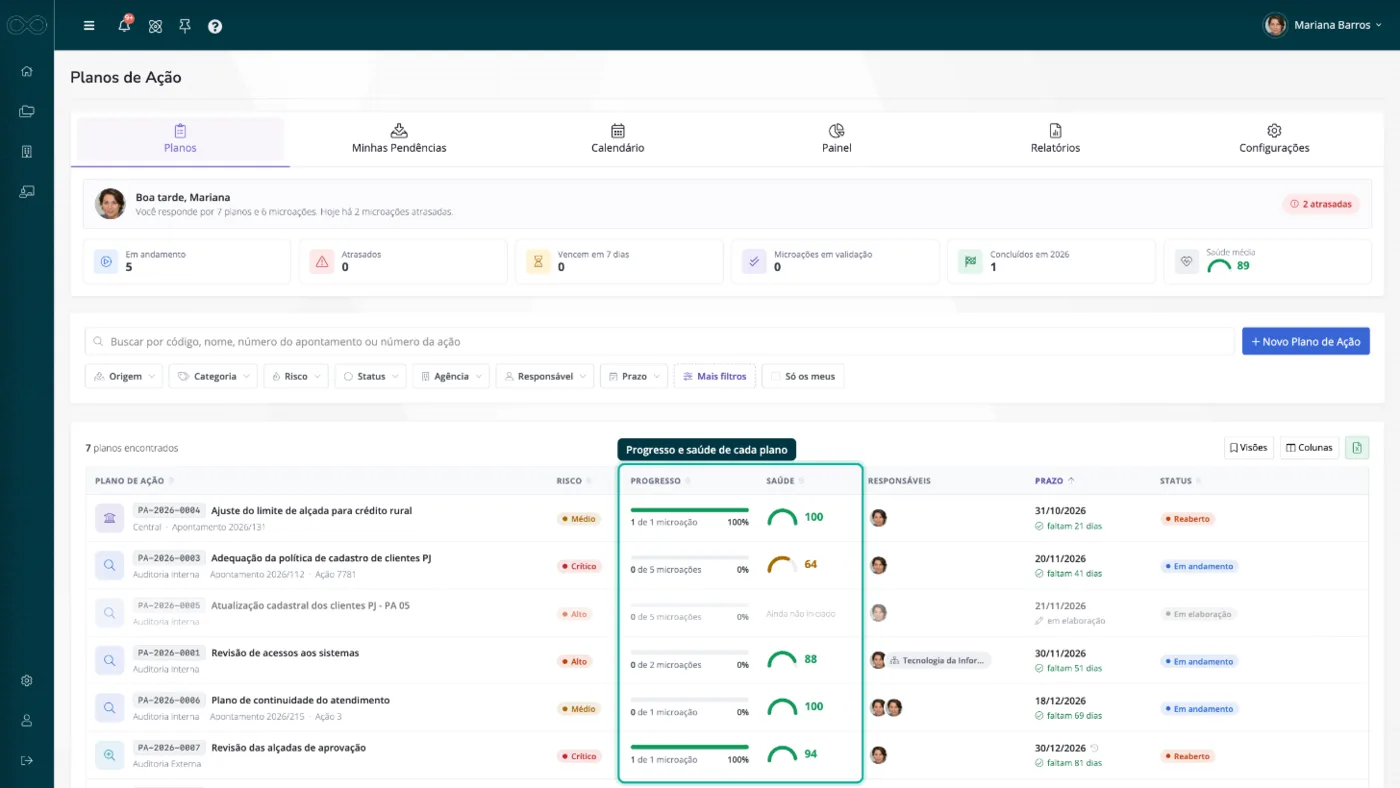Image resolution: width=1400 pixels, height=788 pixels.
Task: Click the progress bar of PA-2026-0007
Action: (689, 747)
